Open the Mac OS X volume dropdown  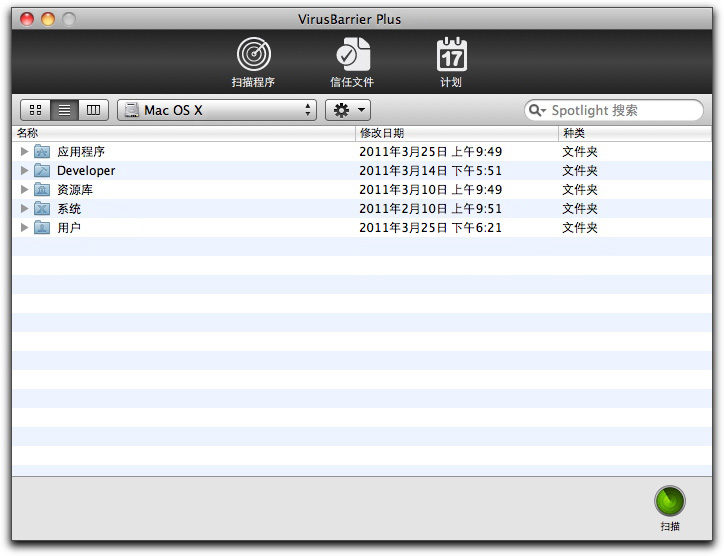coord(217,110)
